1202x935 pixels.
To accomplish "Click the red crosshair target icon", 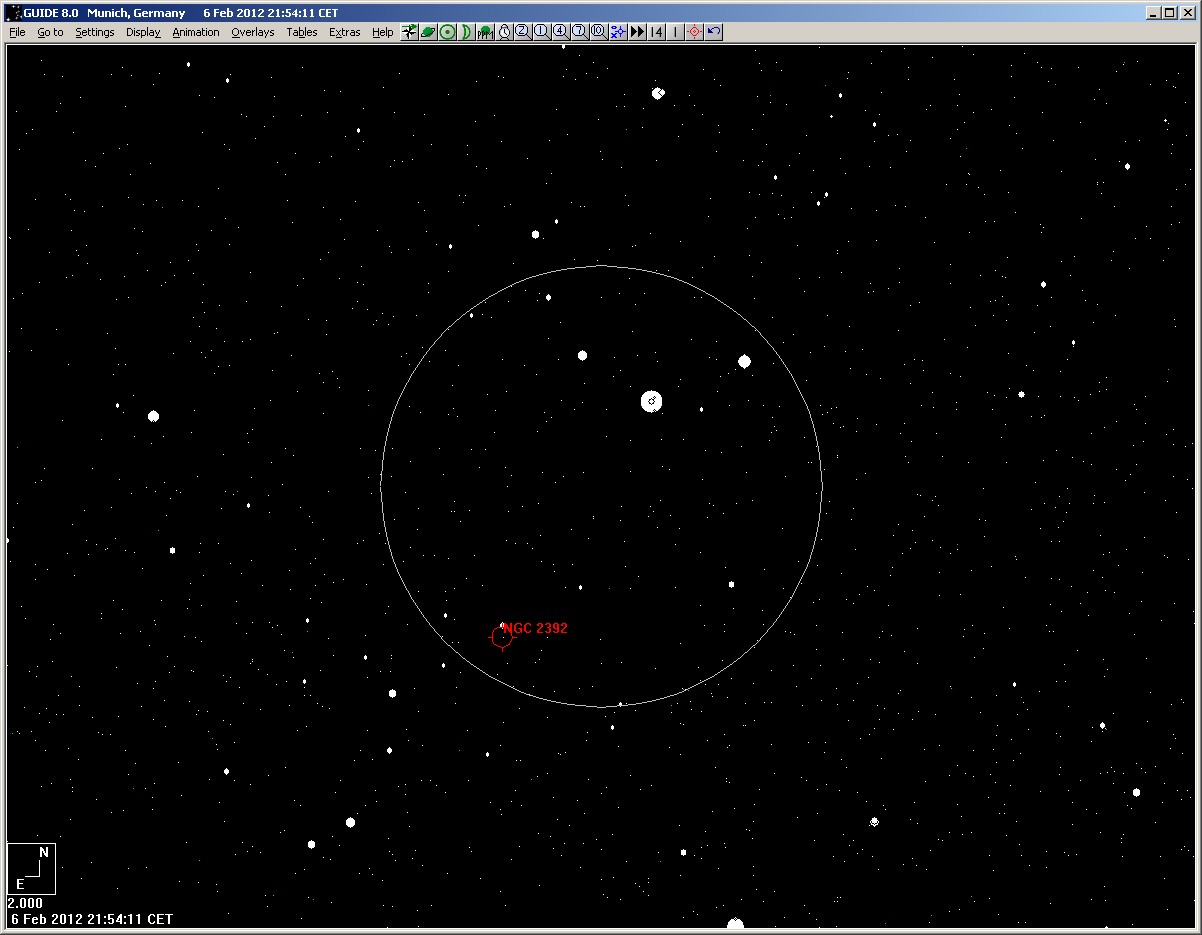I will coord(694,32).
